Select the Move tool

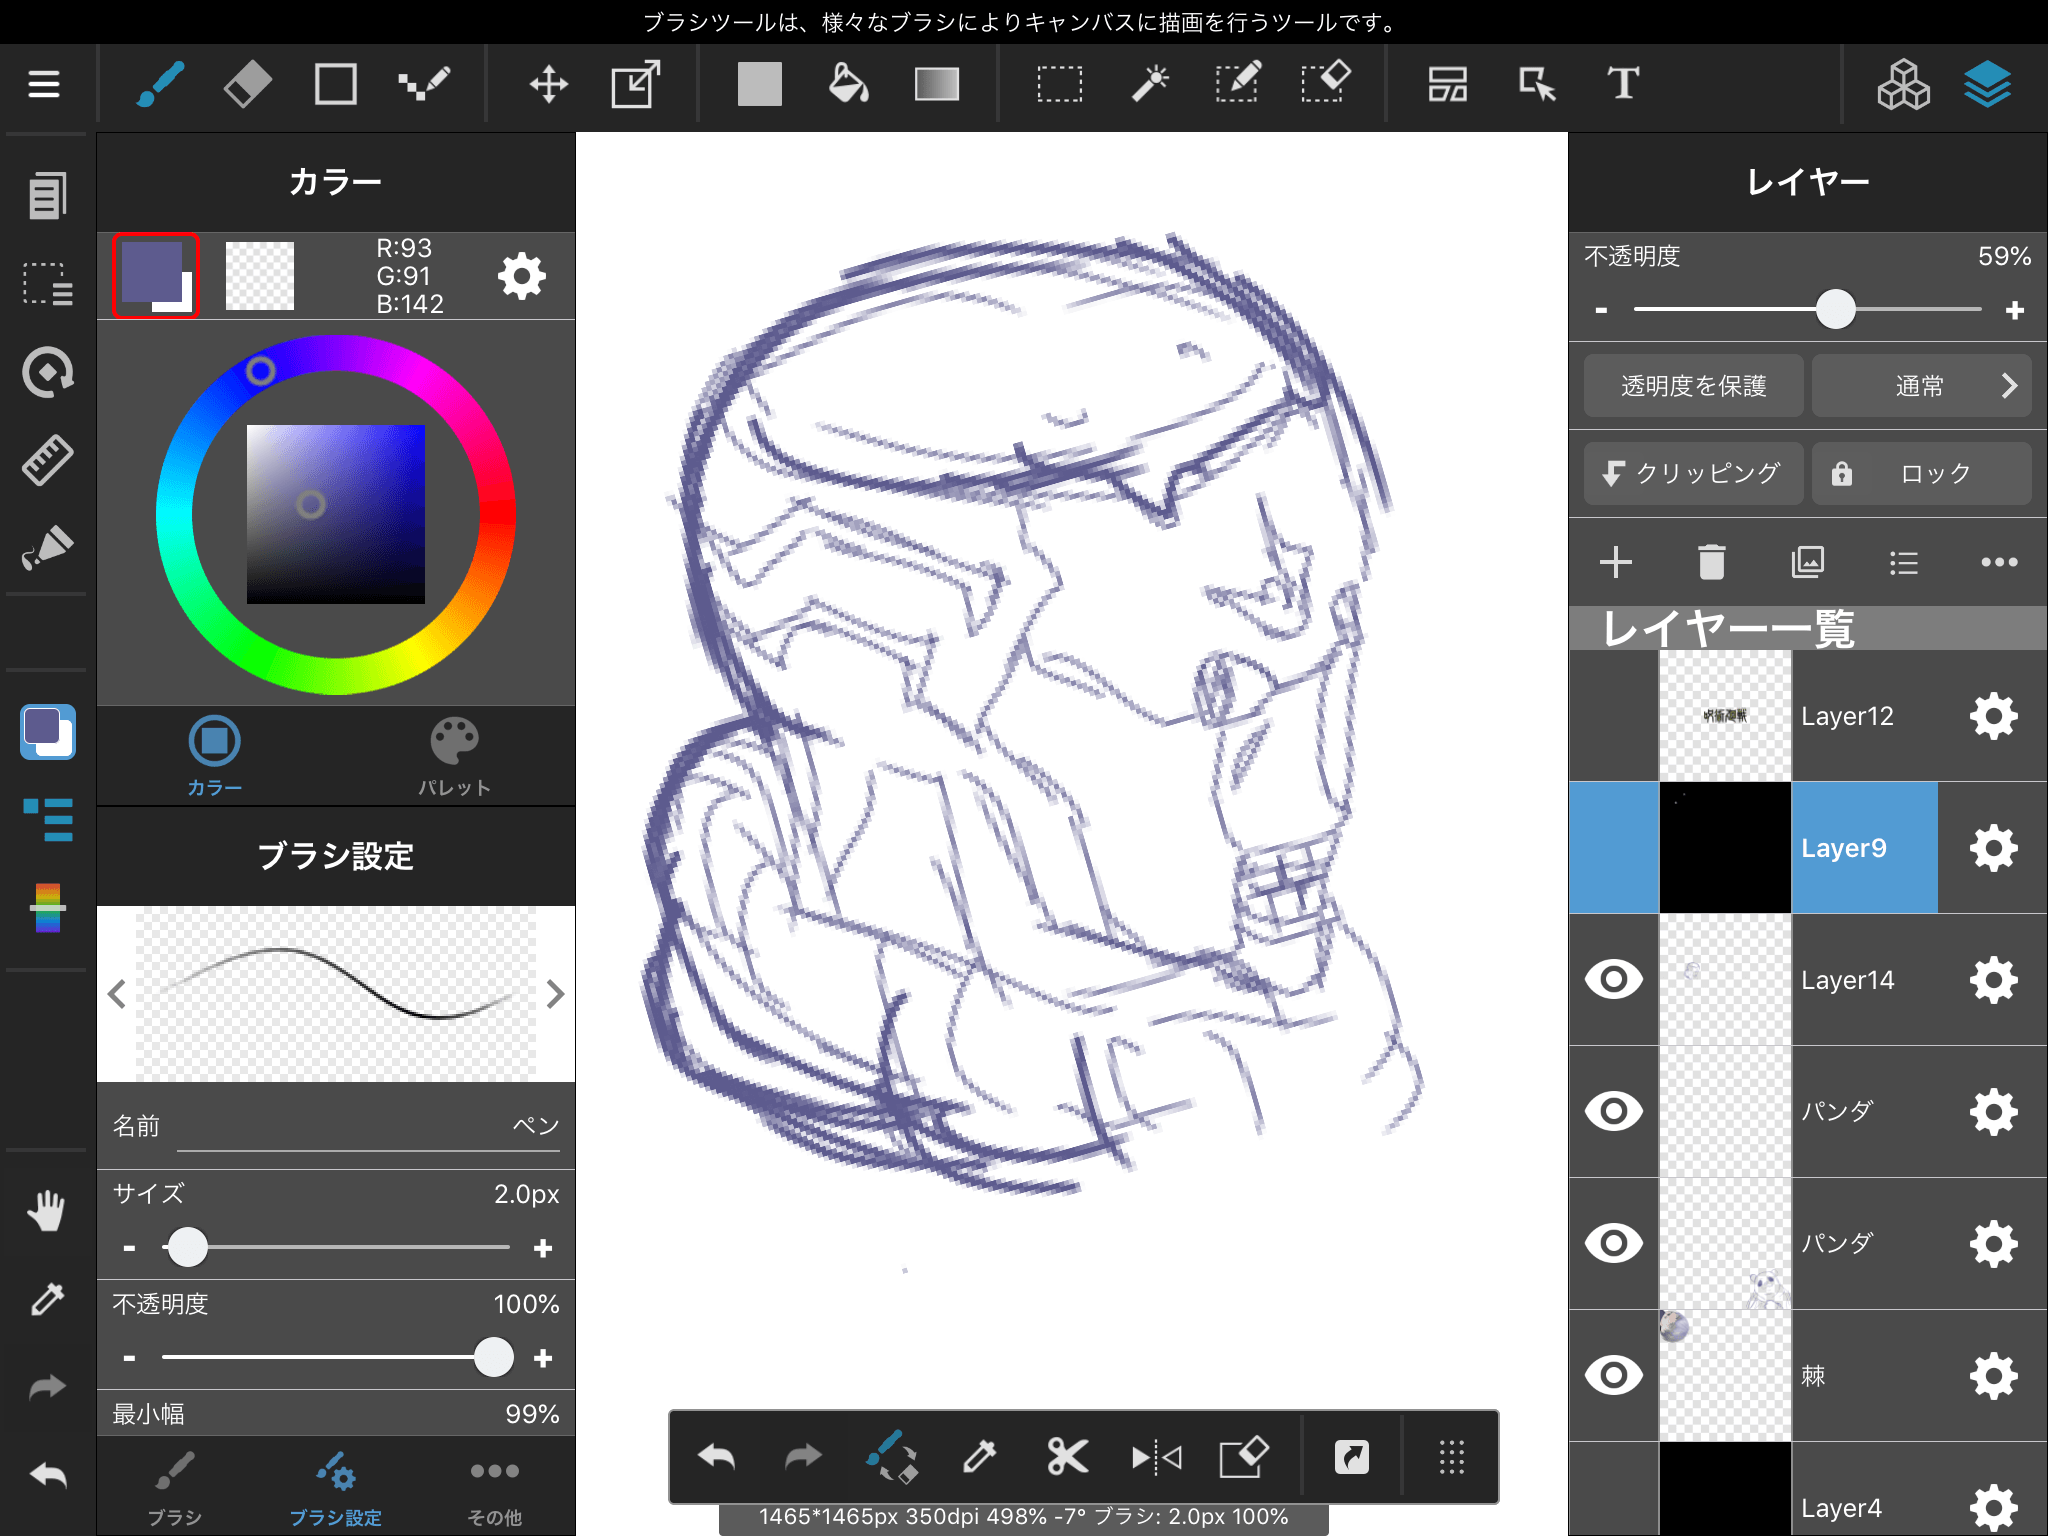click(x=549, y=84)
